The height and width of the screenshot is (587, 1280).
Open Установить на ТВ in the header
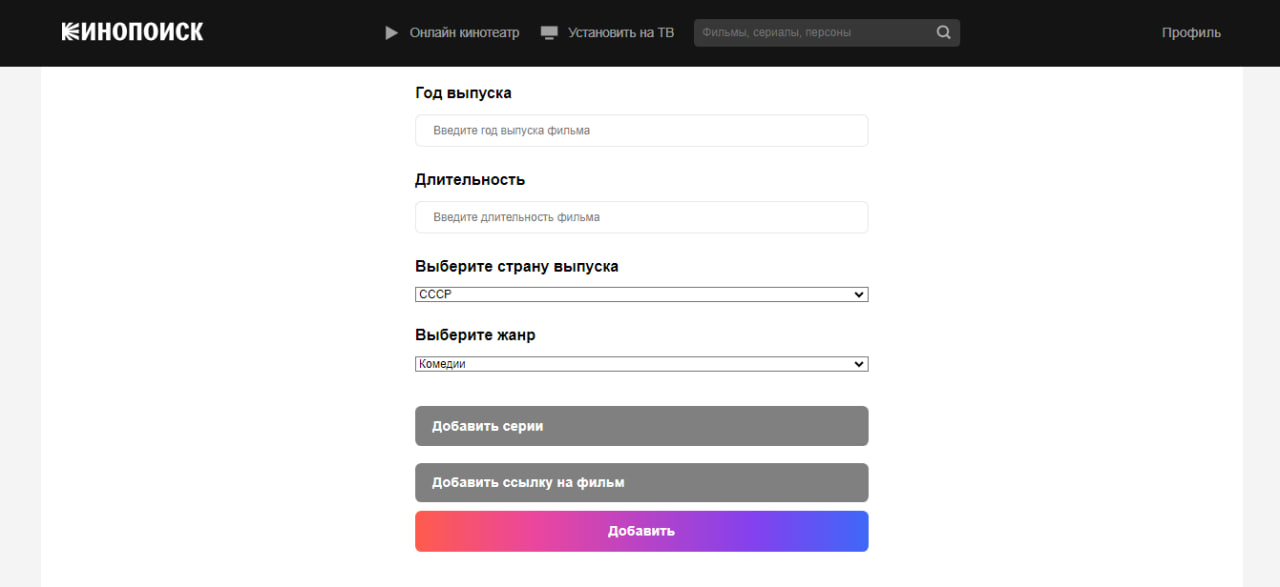click(621, 33)
